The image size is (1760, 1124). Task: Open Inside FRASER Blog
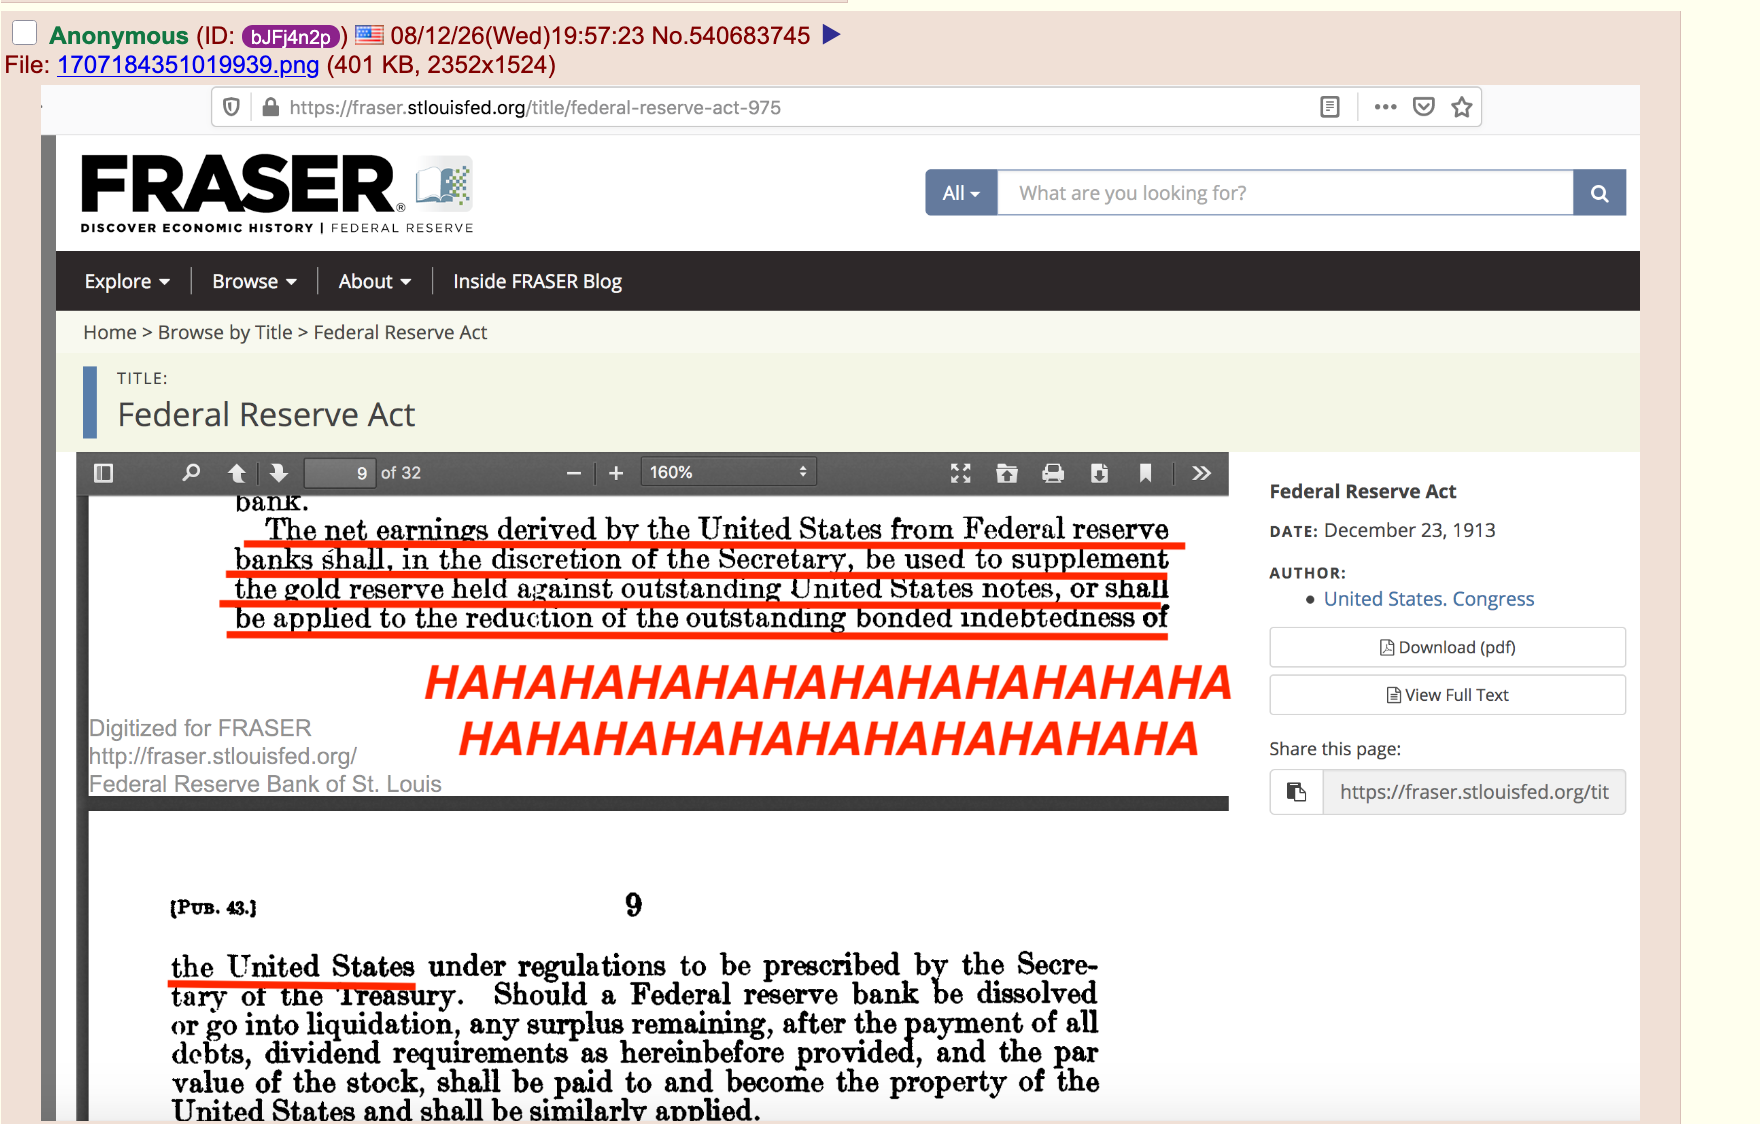click(x=537, y=281)
